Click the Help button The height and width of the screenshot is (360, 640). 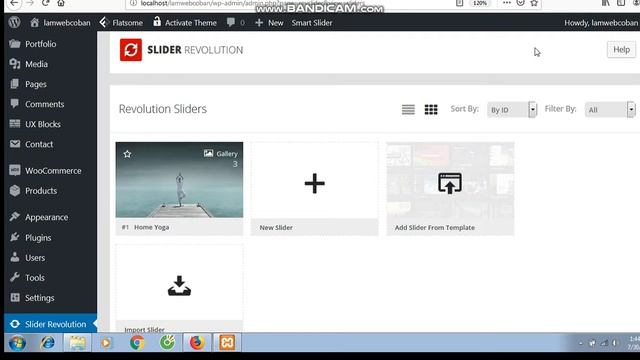tap(621, 49)
